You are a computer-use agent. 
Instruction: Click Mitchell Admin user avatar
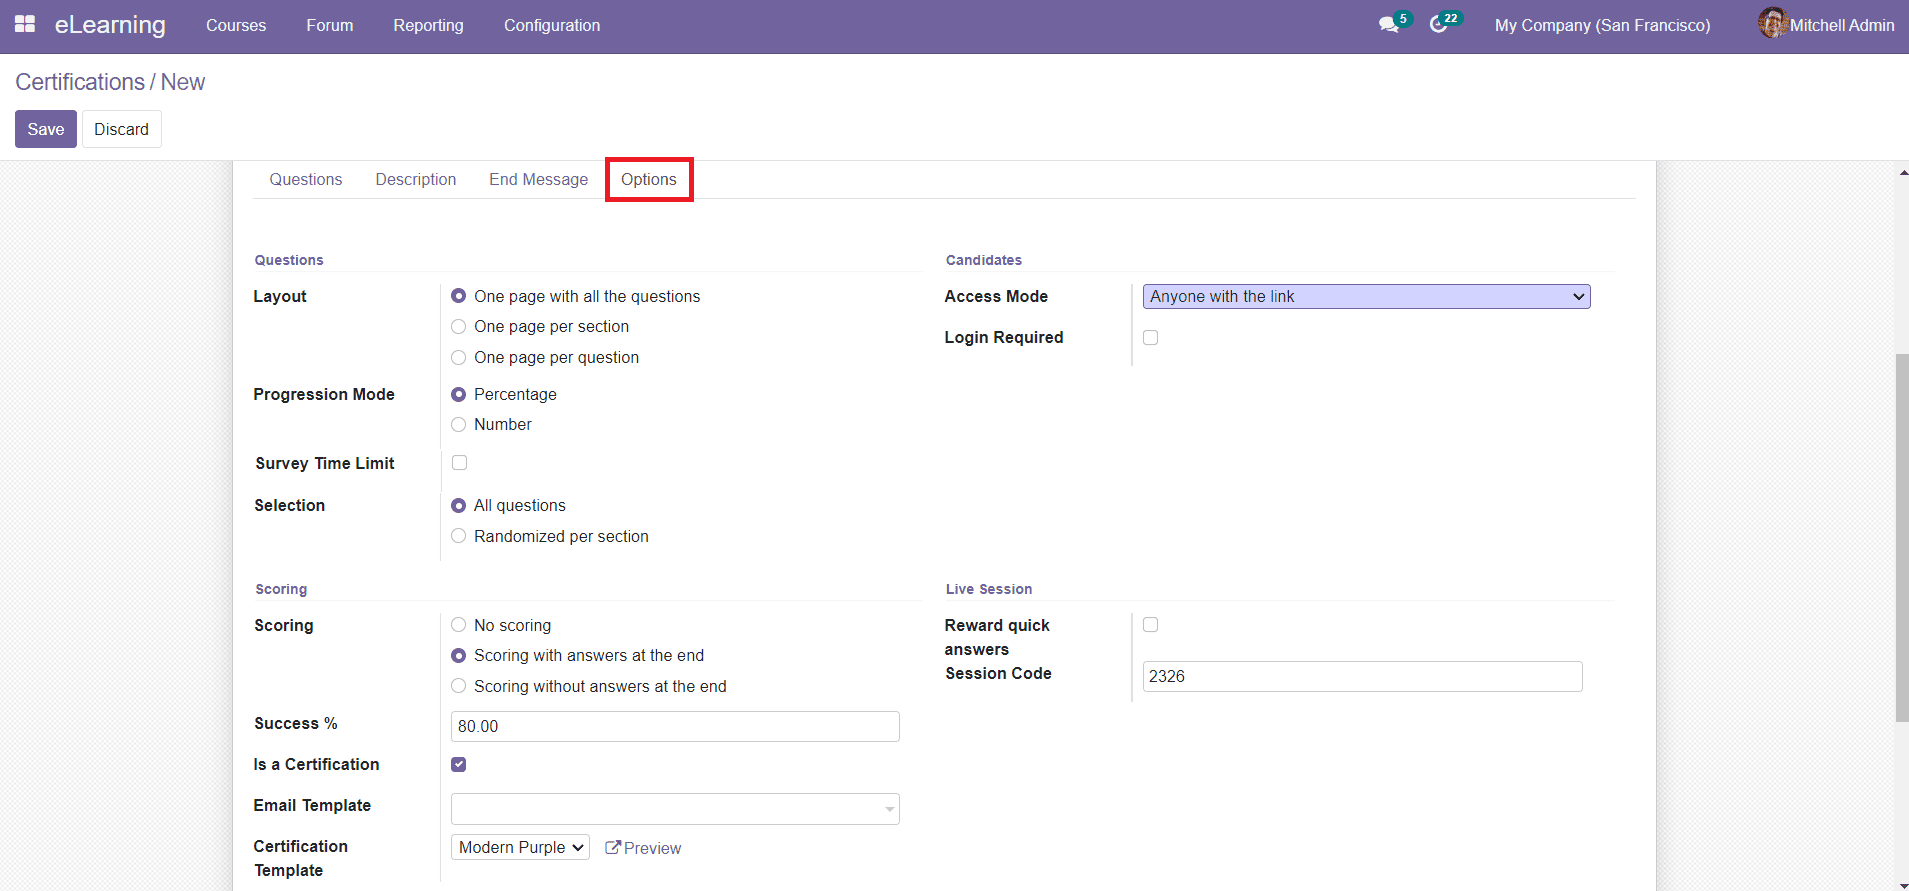click(1772, 23)
